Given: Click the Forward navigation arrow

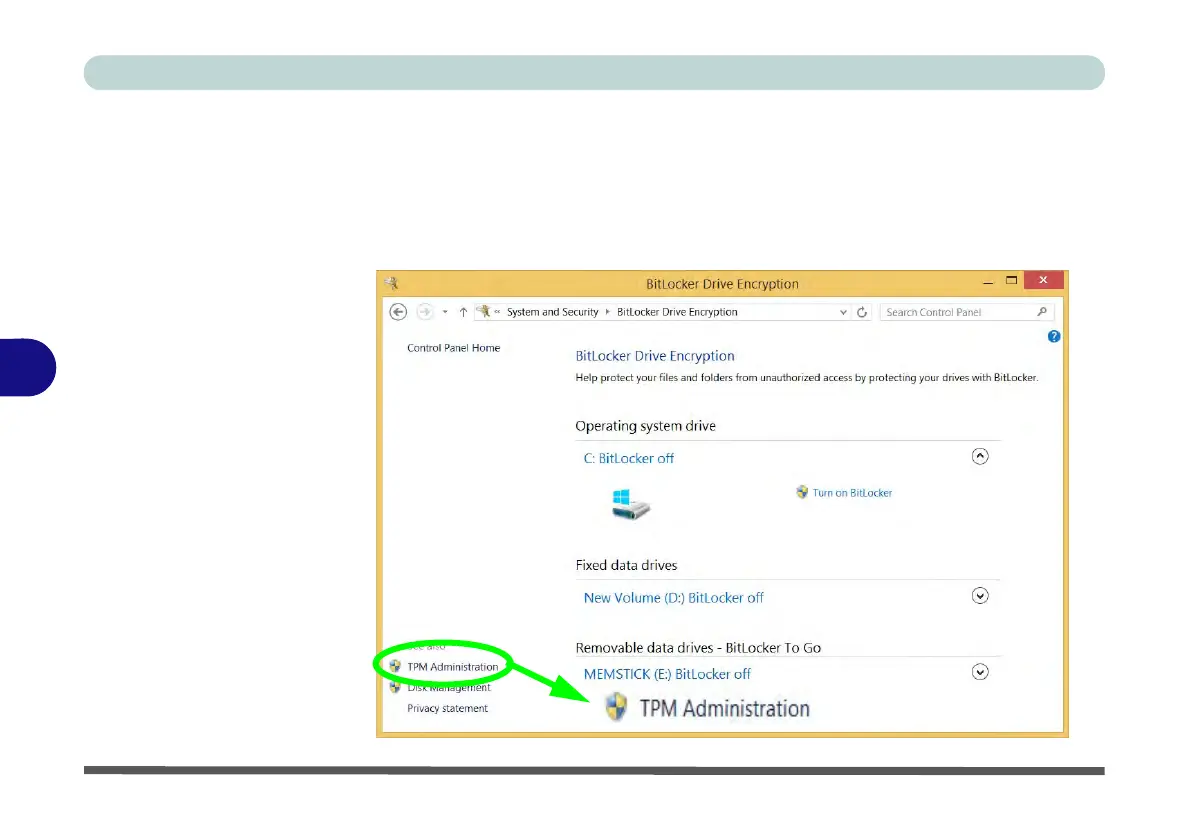Looking at the screenshot, I should [x=425, y=312].
